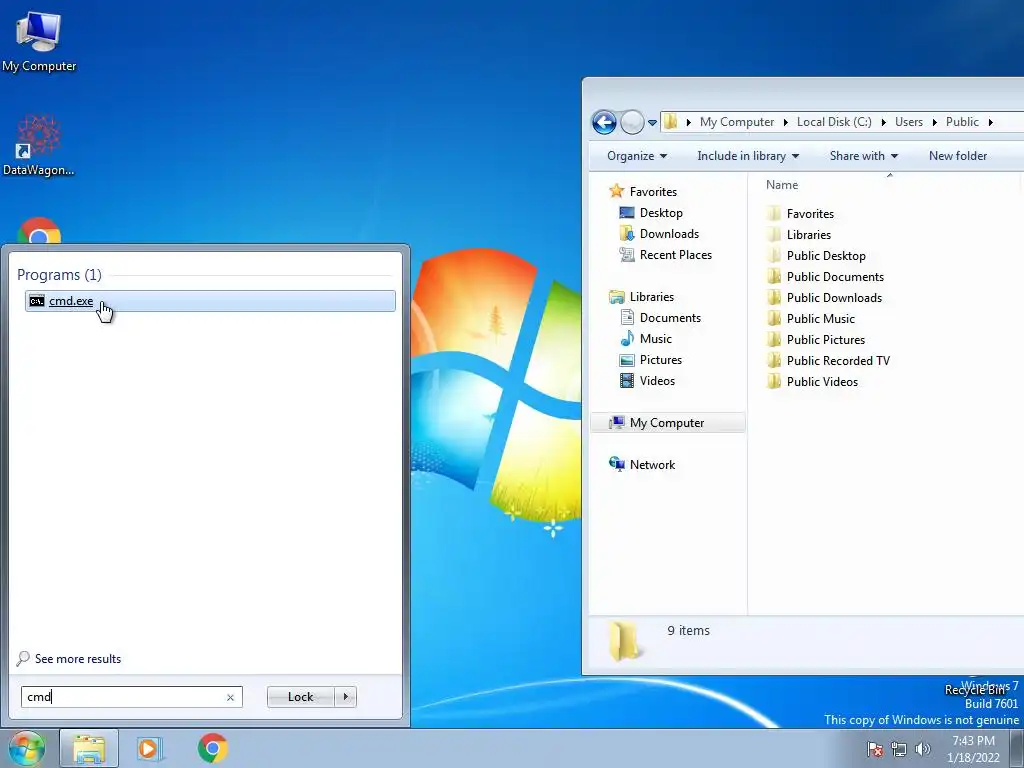Open Videos library in sidebar
The height and width of the screenshot is (768, 1024).
647,381
